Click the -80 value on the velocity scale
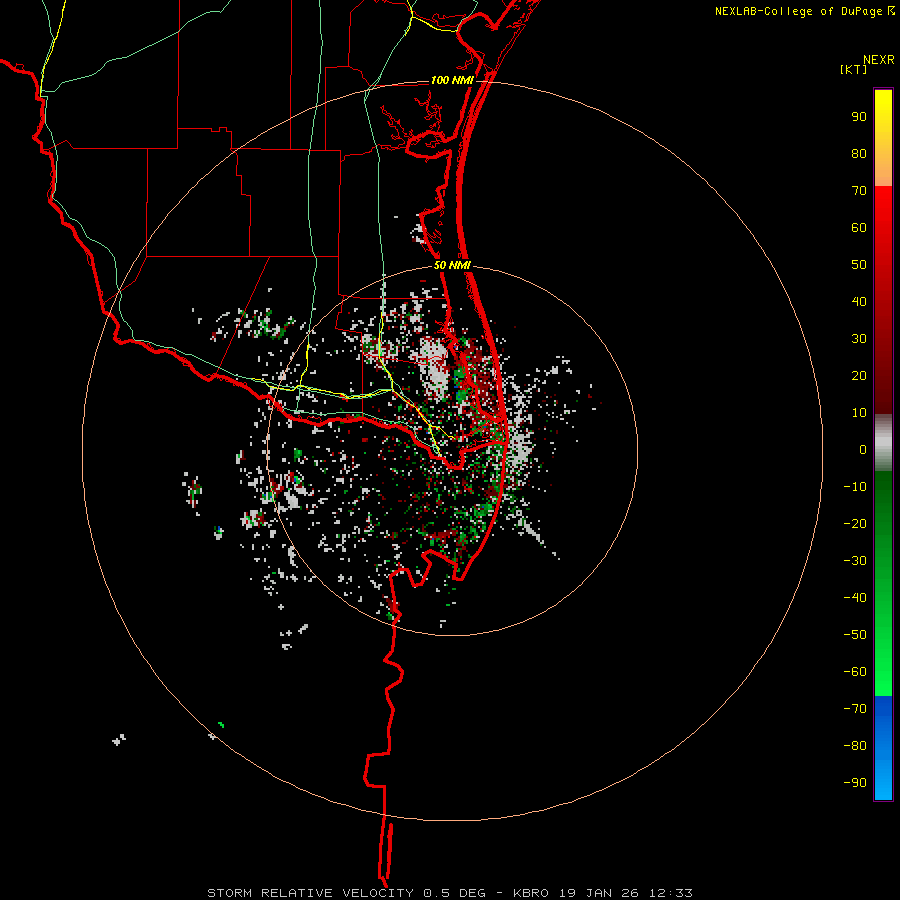The image size is (900, 900). coord(855,746)
